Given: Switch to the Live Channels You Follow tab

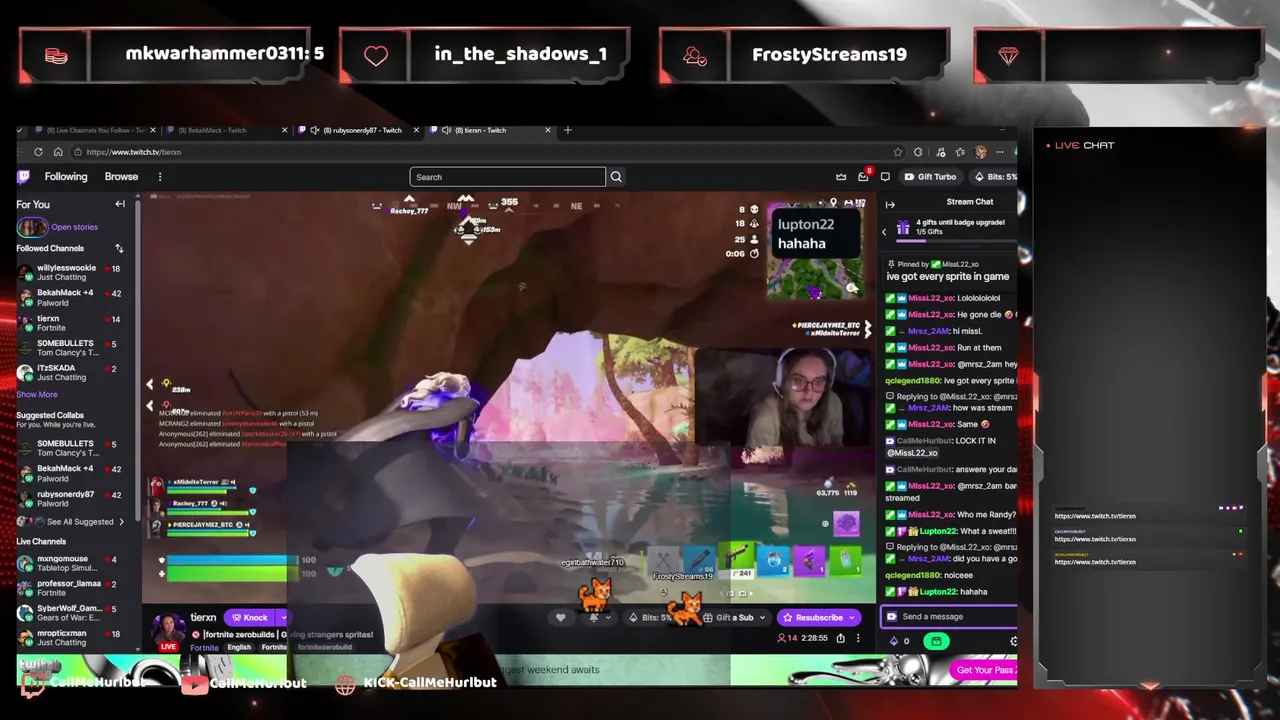Looking at the screenshot, I should click(x=94, y=130).
